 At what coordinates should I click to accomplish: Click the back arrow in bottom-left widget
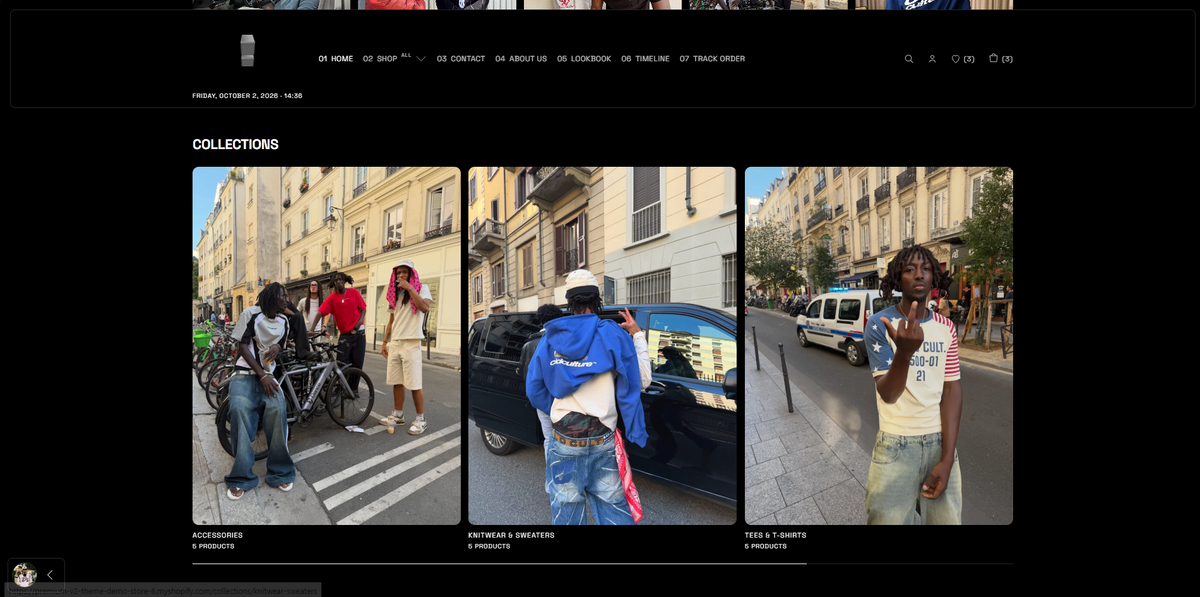(50, 575)
